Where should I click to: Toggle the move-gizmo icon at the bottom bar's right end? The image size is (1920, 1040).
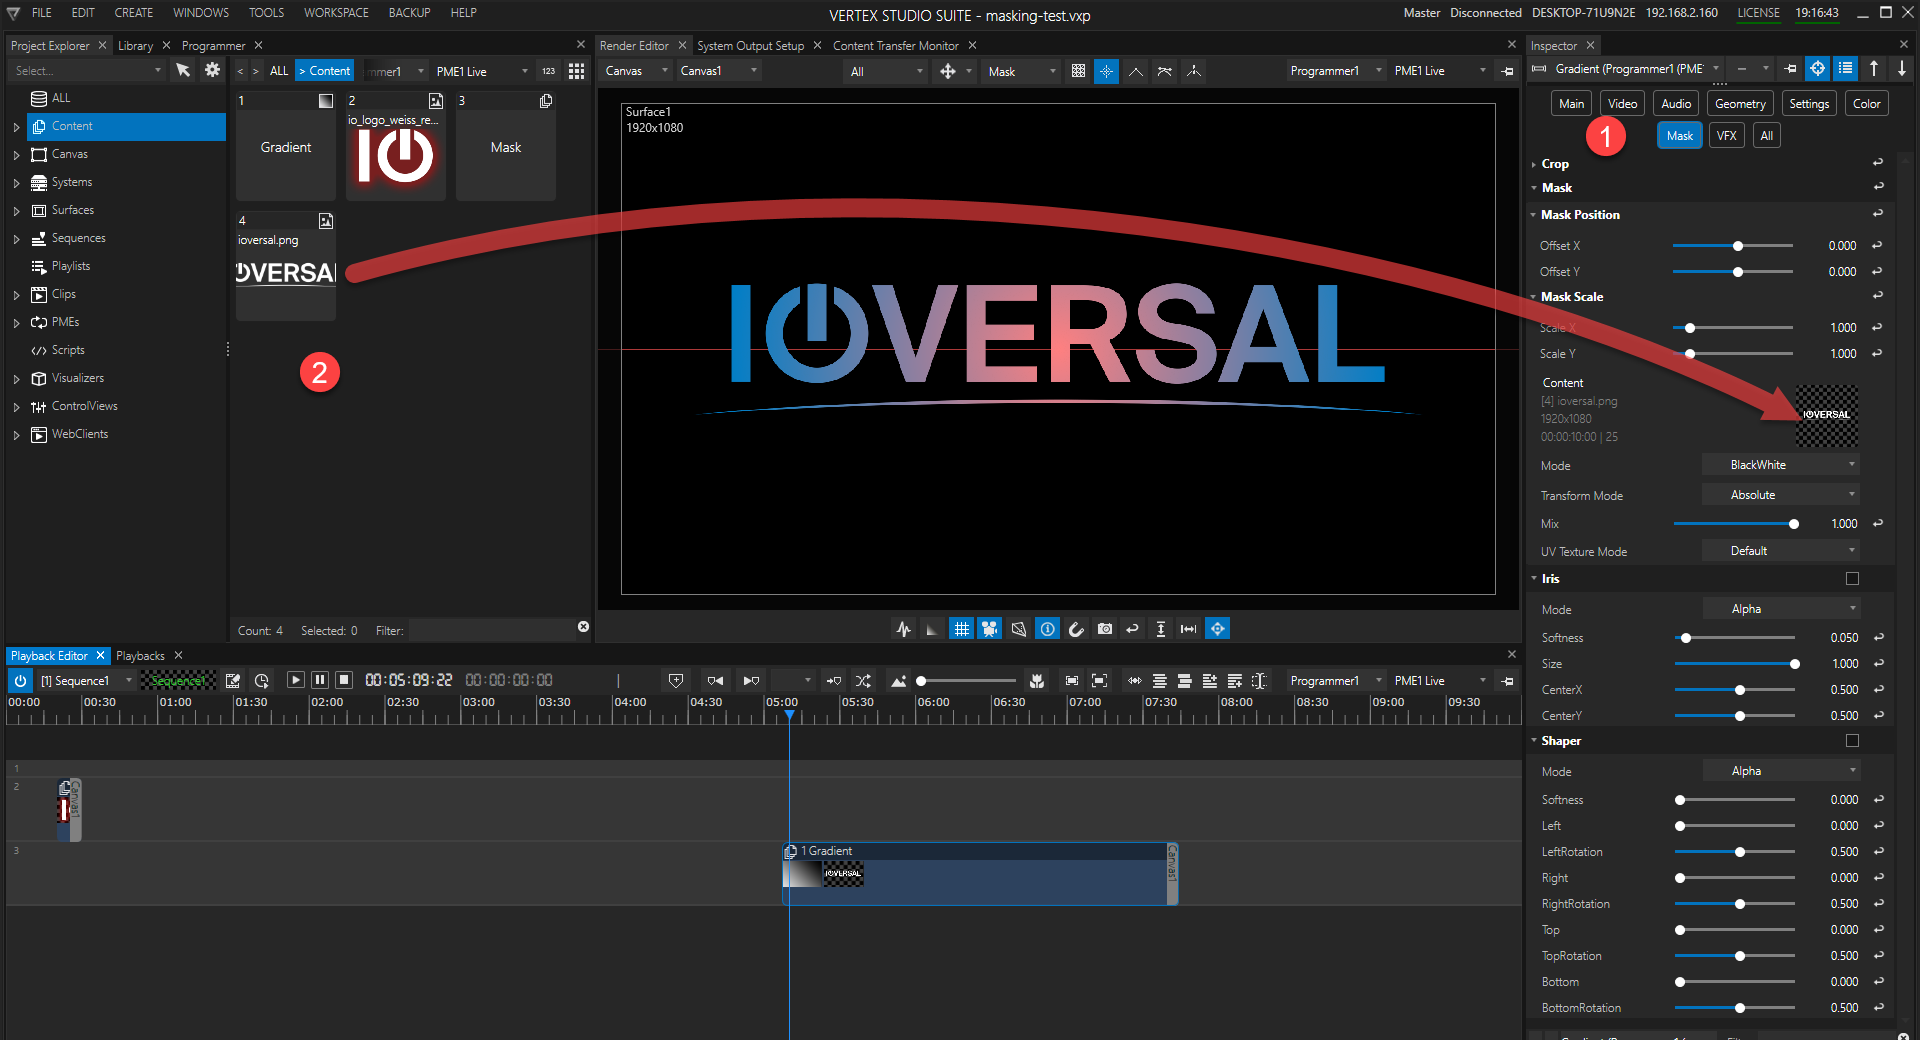click(1217, 629)
